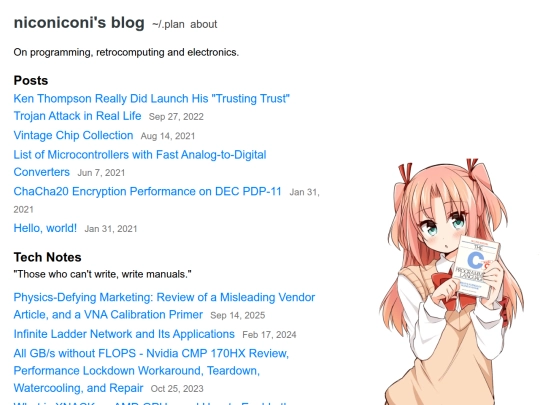The height and width of the screenshot is (405, 540).
Task: Click the blog tagline about retrocomputing and electronics
Action: 126,52
